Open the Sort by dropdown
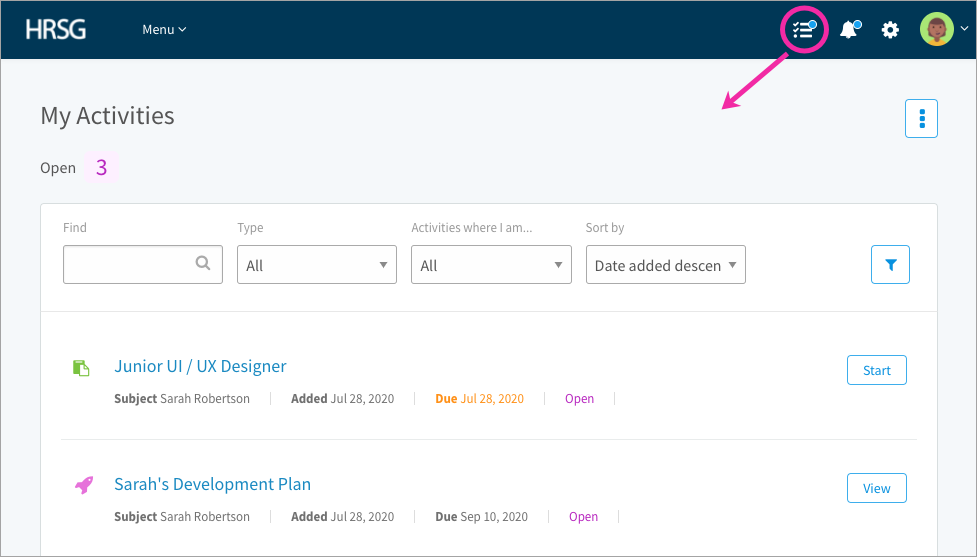 [x=665, y=265]
